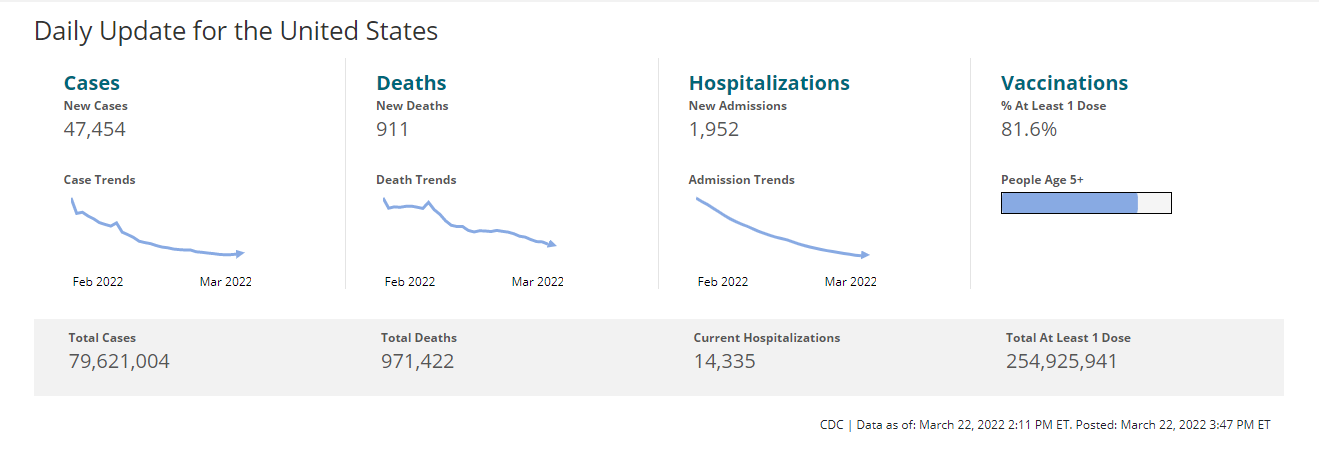The width and height of the screenshot is (1319, 457).
Task: Select the New Deaths value 911
Action: 393,129
